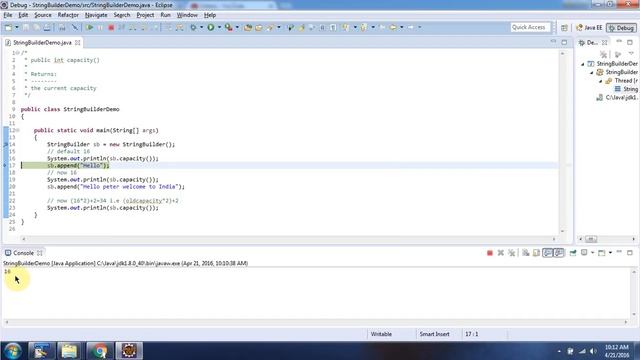
Task: Click the Quick Access search field
Action: tap(530, 27)
